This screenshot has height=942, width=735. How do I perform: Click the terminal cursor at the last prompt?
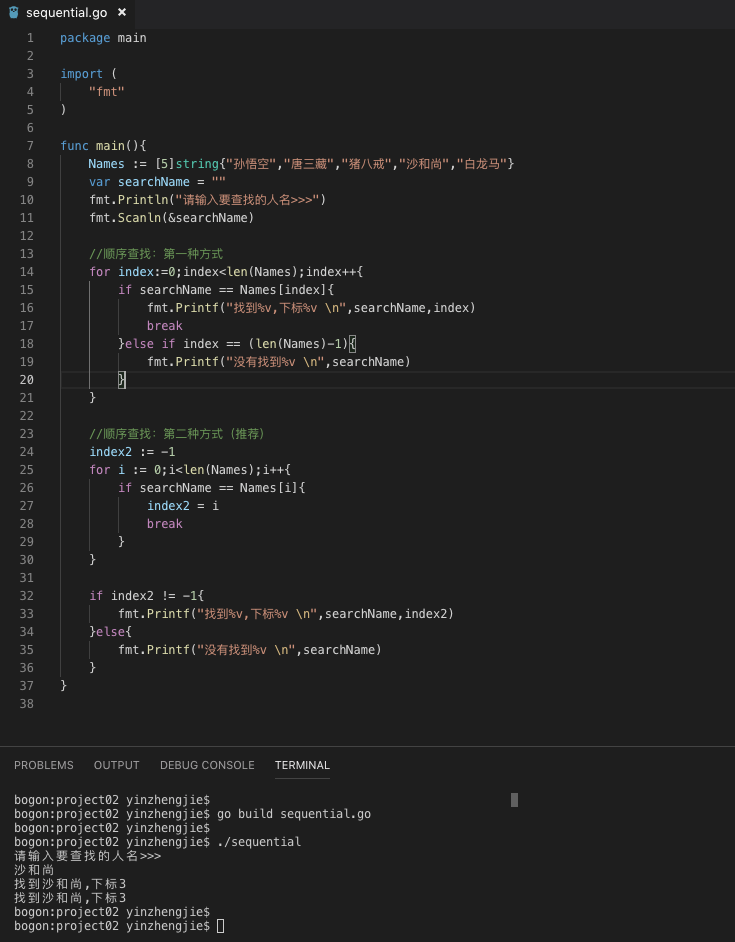tap(221, 926)
